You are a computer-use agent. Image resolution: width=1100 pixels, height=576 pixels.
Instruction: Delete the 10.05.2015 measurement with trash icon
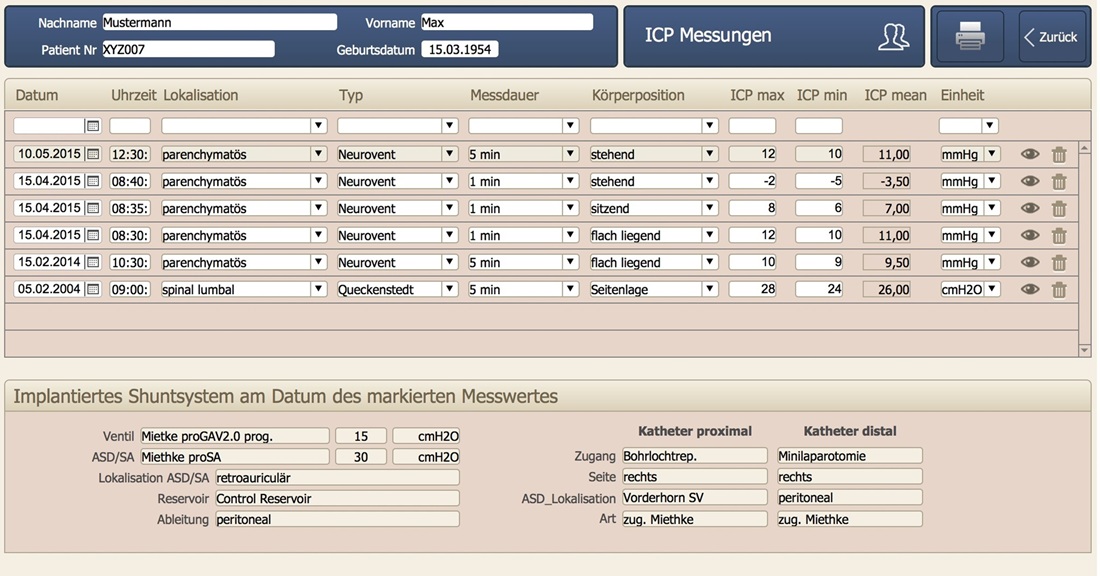point(1059,154)
